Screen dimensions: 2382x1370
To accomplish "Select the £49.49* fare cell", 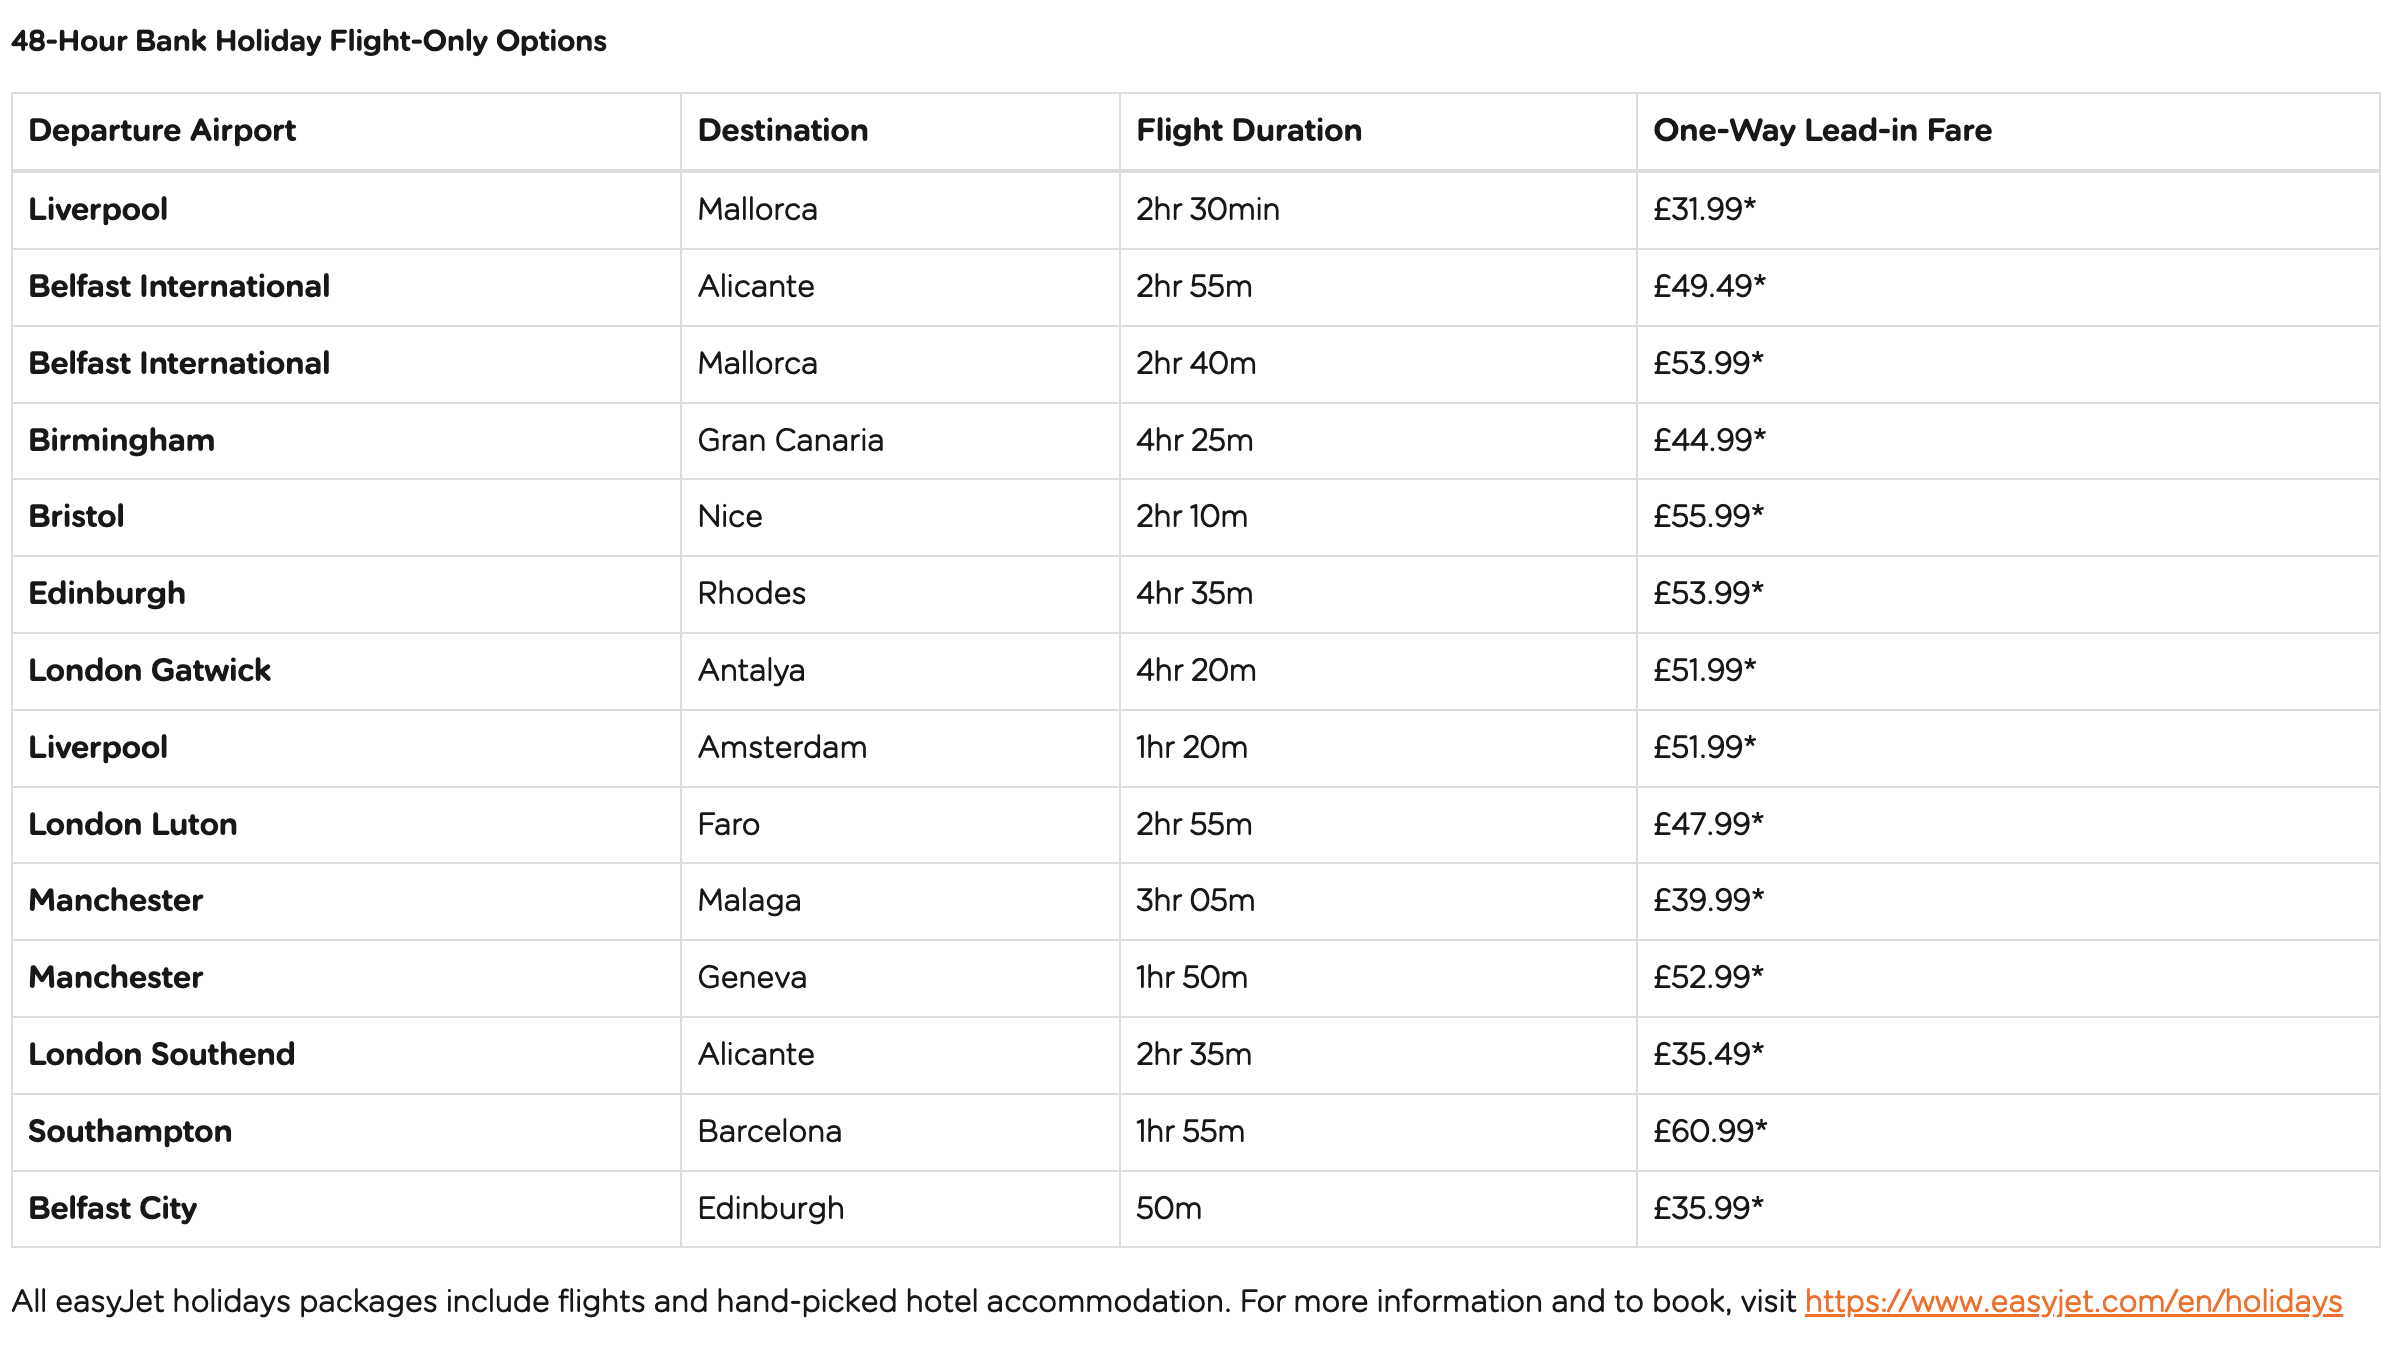I will pyautogui.click(x=2008, y=286).
